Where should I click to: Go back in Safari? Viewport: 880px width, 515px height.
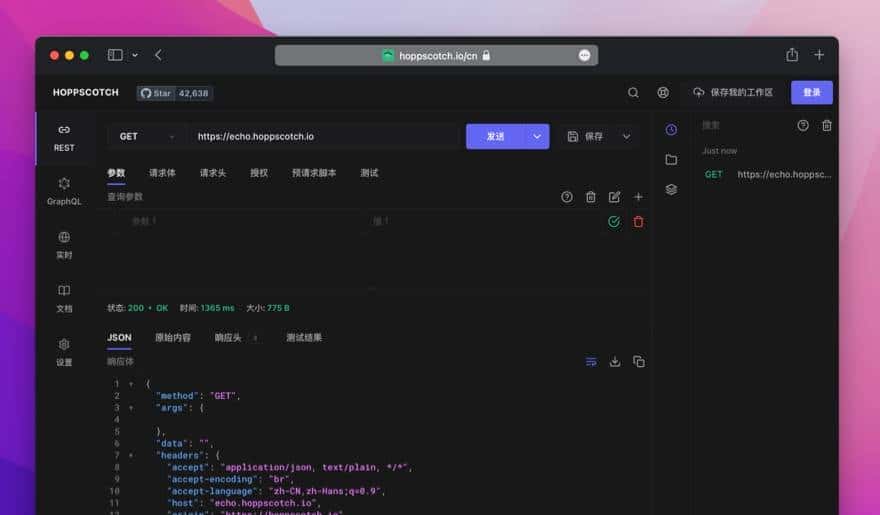coord(158,55)
